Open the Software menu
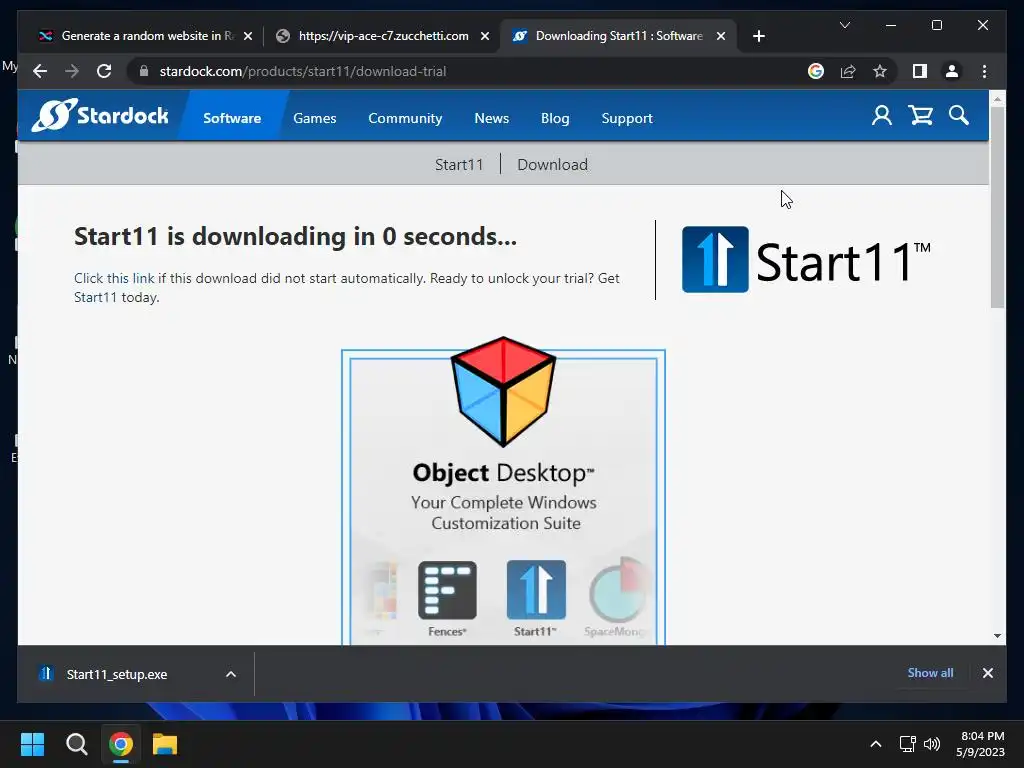The height and width of the screenshot is (768, 1024). [232, 118]
